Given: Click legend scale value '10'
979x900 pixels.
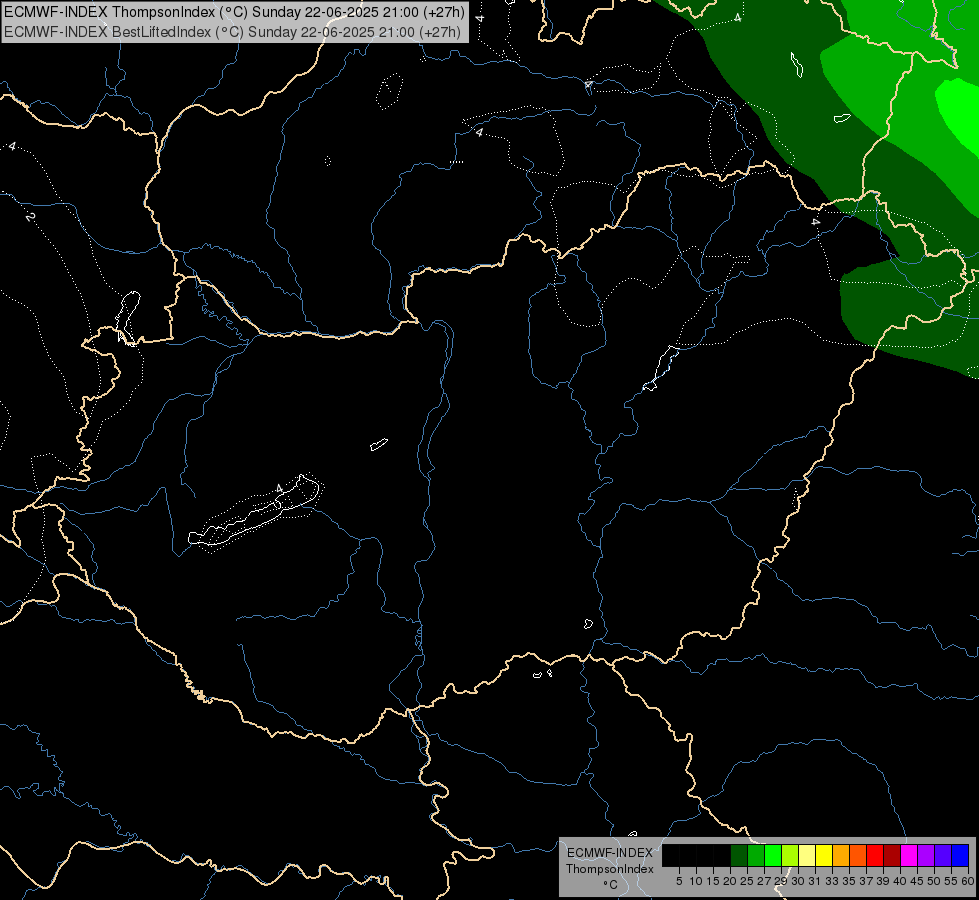Looking at the screenshot, I should click(696, 881).
